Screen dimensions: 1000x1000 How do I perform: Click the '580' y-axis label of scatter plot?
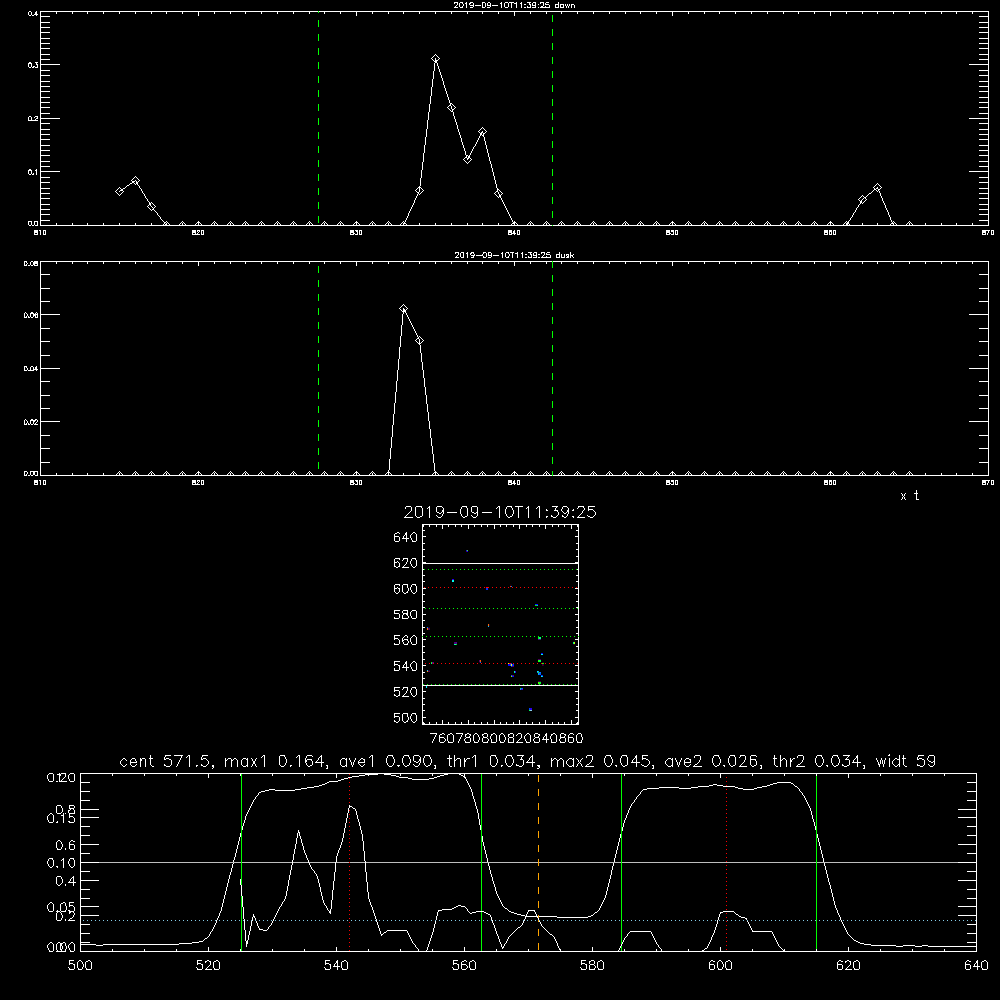(406, 615)
